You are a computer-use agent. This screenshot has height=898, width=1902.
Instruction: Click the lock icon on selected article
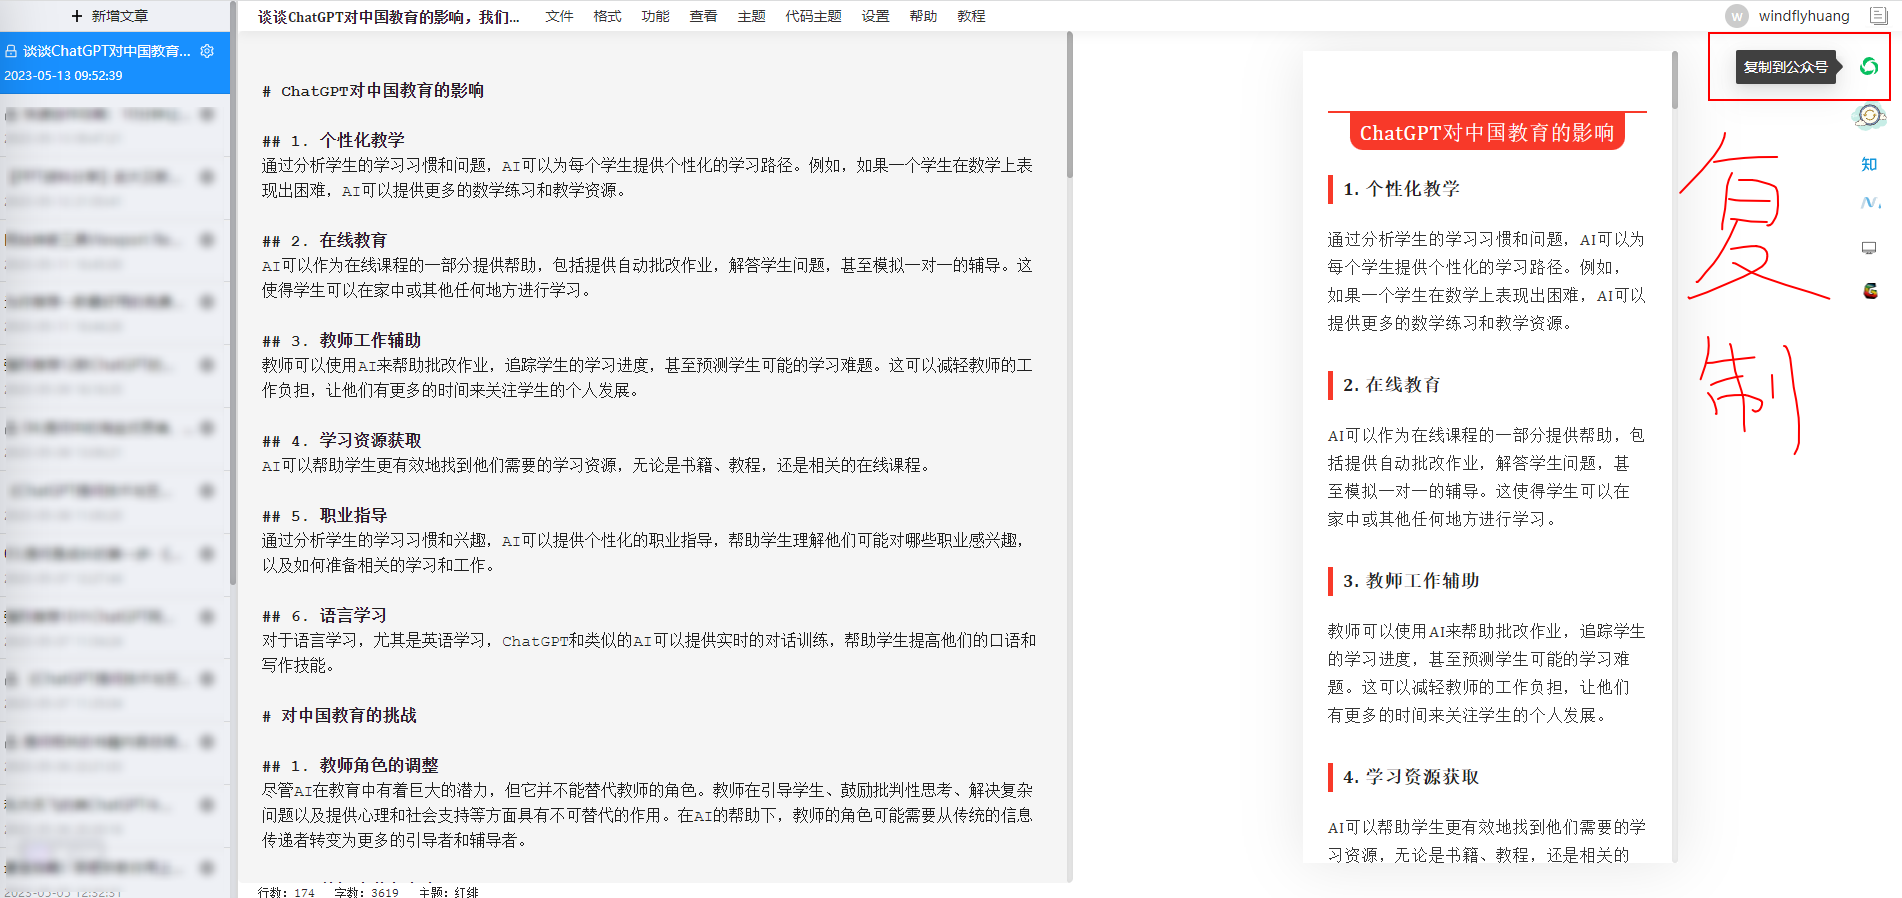11,51
